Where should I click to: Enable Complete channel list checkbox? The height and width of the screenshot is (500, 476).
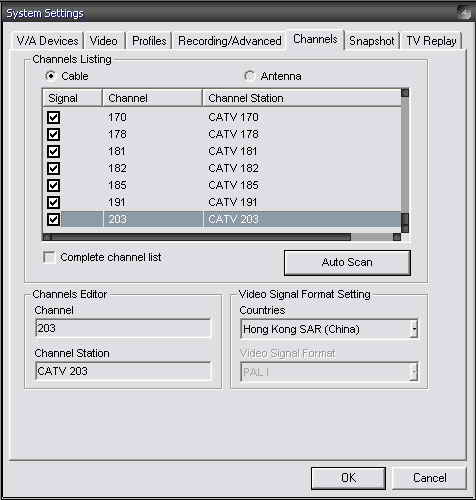click(x=49, y=257)
